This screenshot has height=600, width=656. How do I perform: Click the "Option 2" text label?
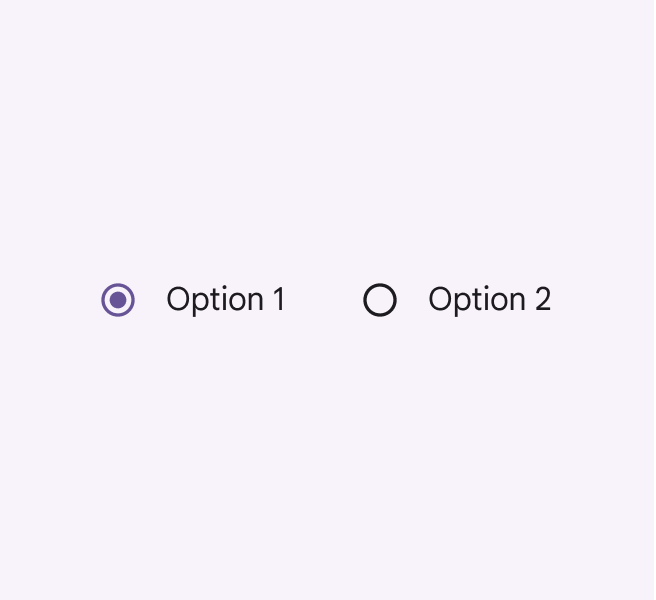(x=489, y=299)
